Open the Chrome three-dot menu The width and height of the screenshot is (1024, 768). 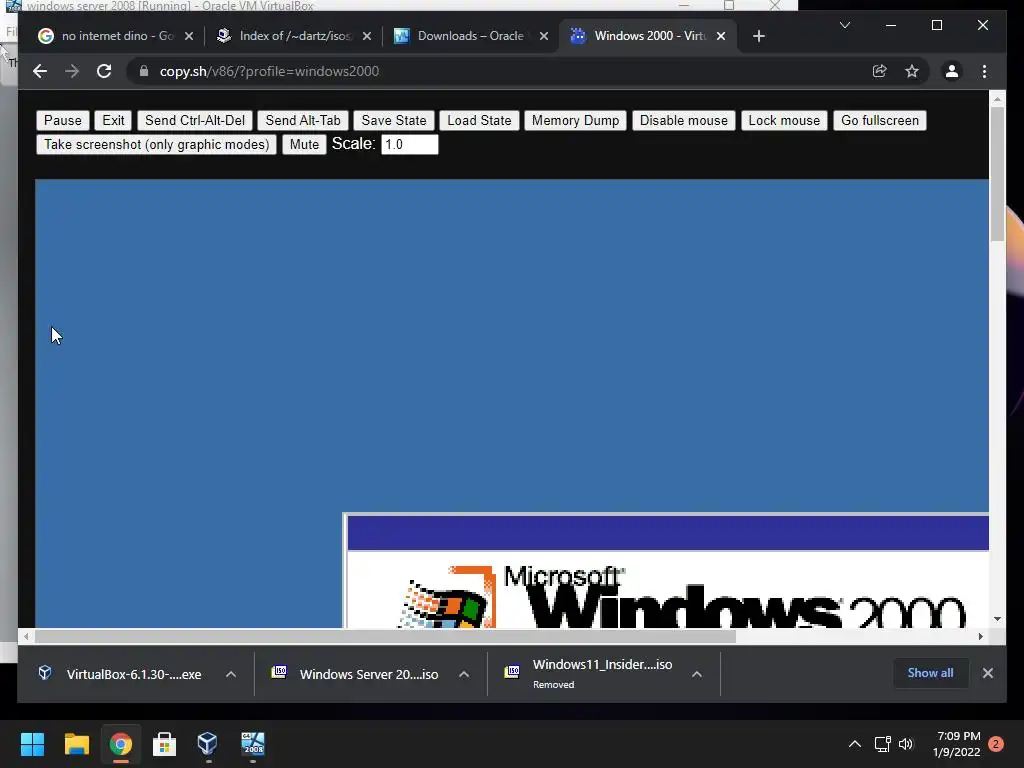[984, 71]
